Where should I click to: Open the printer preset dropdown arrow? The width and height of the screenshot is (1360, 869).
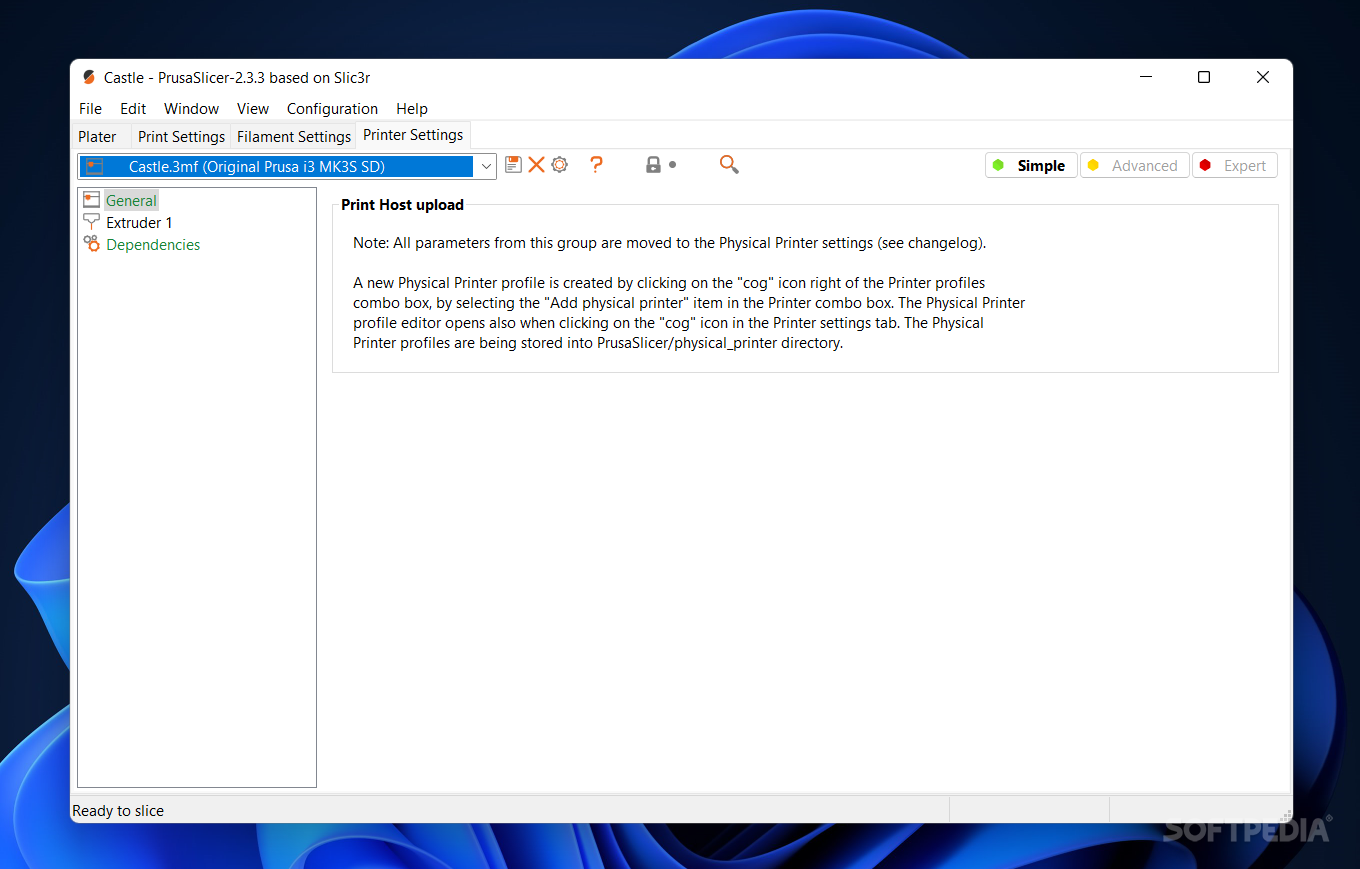coord(485,167)
